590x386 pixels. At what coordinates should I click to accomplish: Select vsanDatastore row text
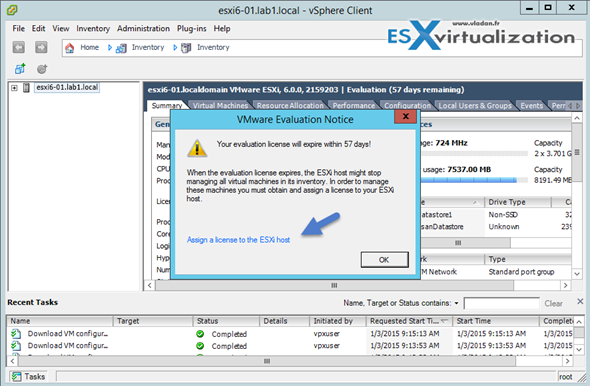(x=442, y=227)
